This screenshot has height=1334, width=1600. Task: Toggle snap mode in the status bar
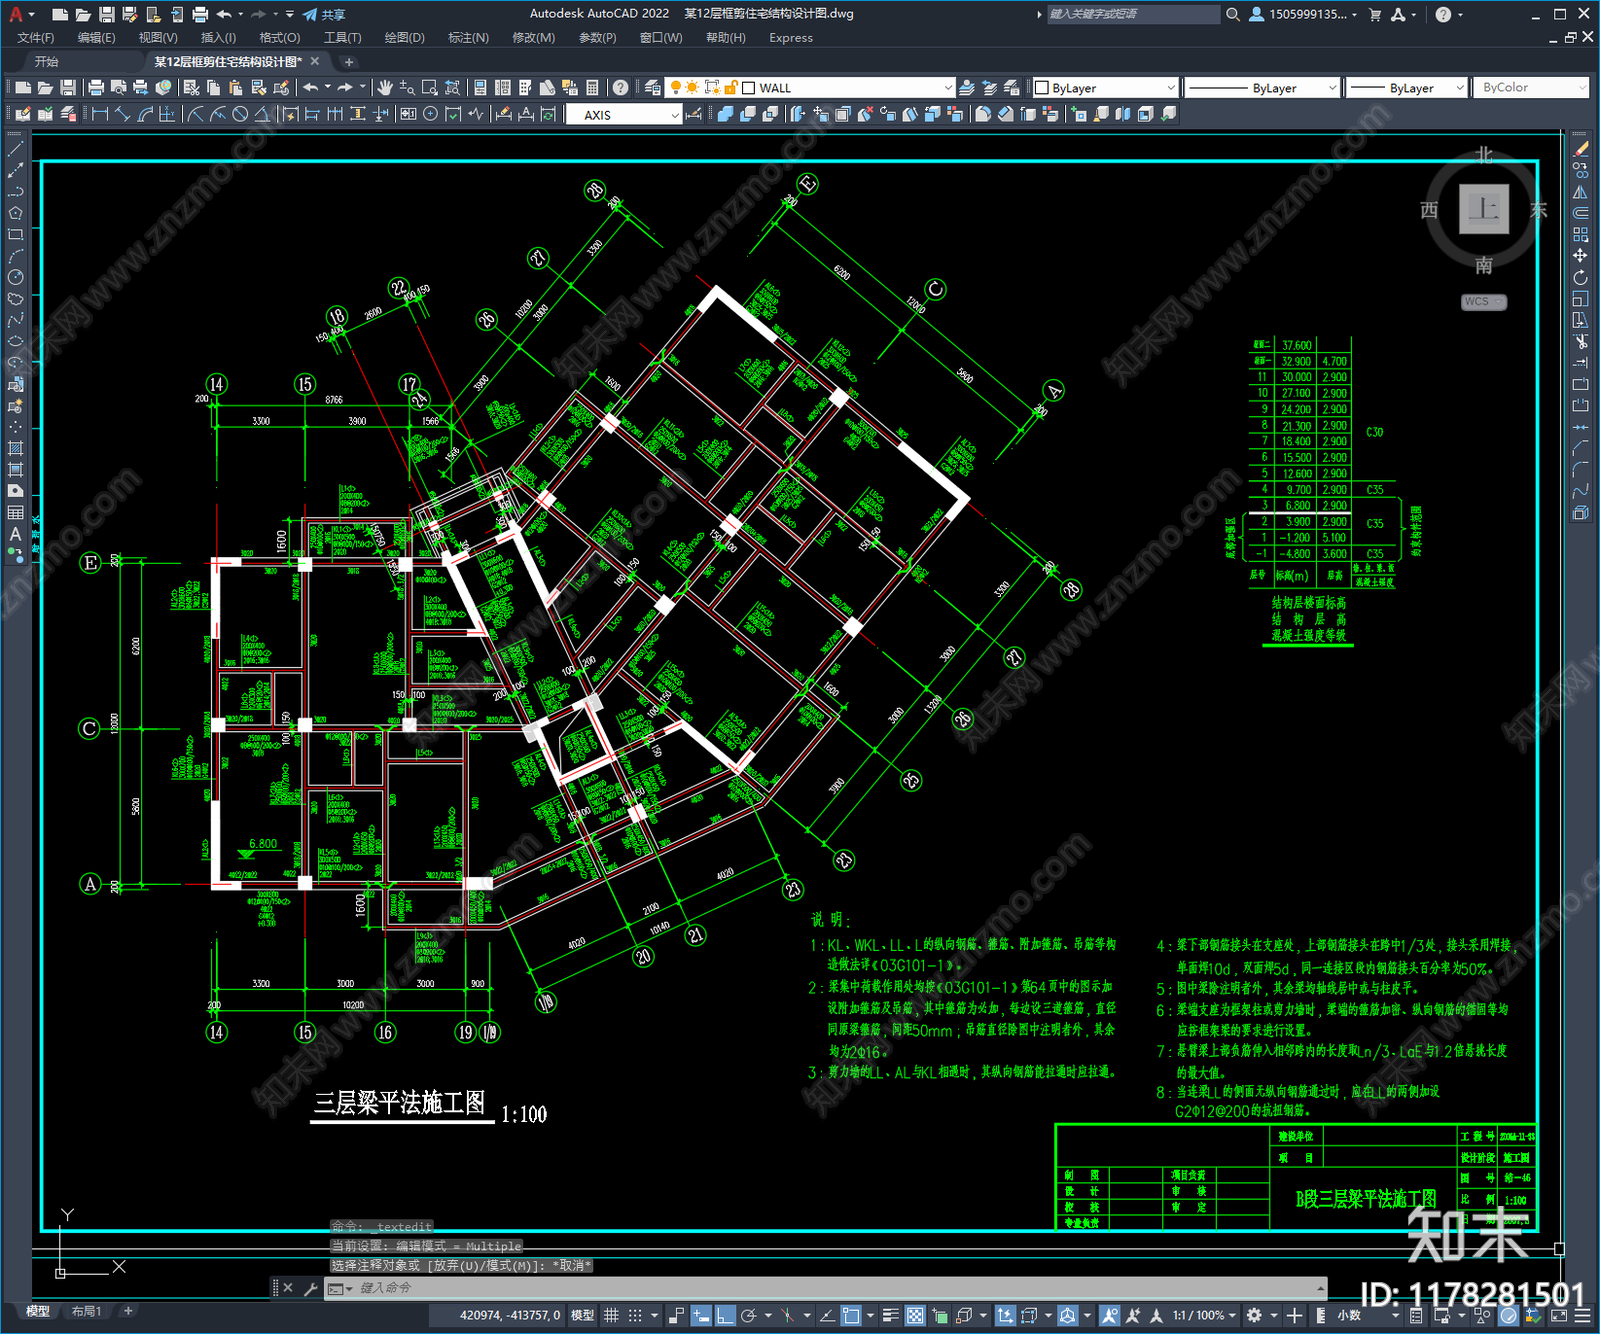pyautogui.click(x=634, y=1315)
